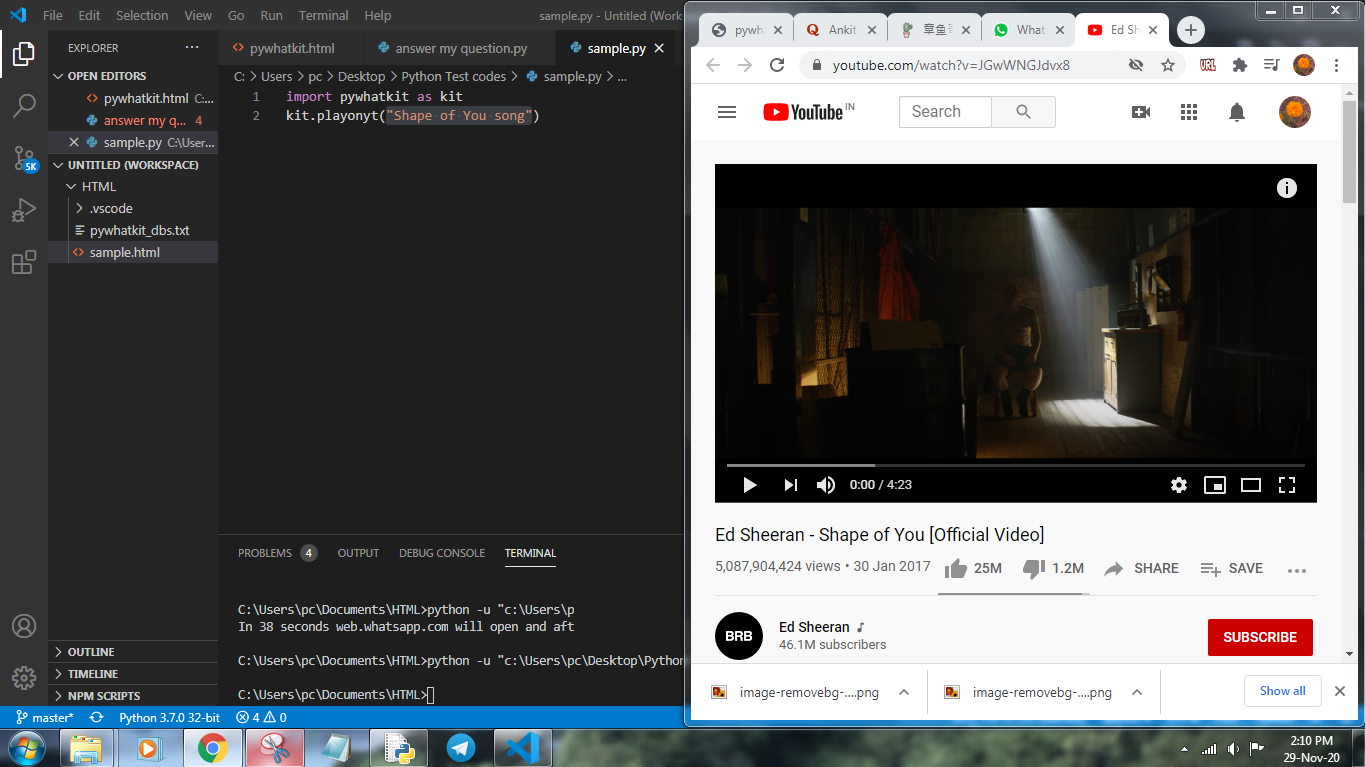Open Explorer more actions ellipsis
The height and width of the screenshot is (767, 1365).
tap(192, 47)
